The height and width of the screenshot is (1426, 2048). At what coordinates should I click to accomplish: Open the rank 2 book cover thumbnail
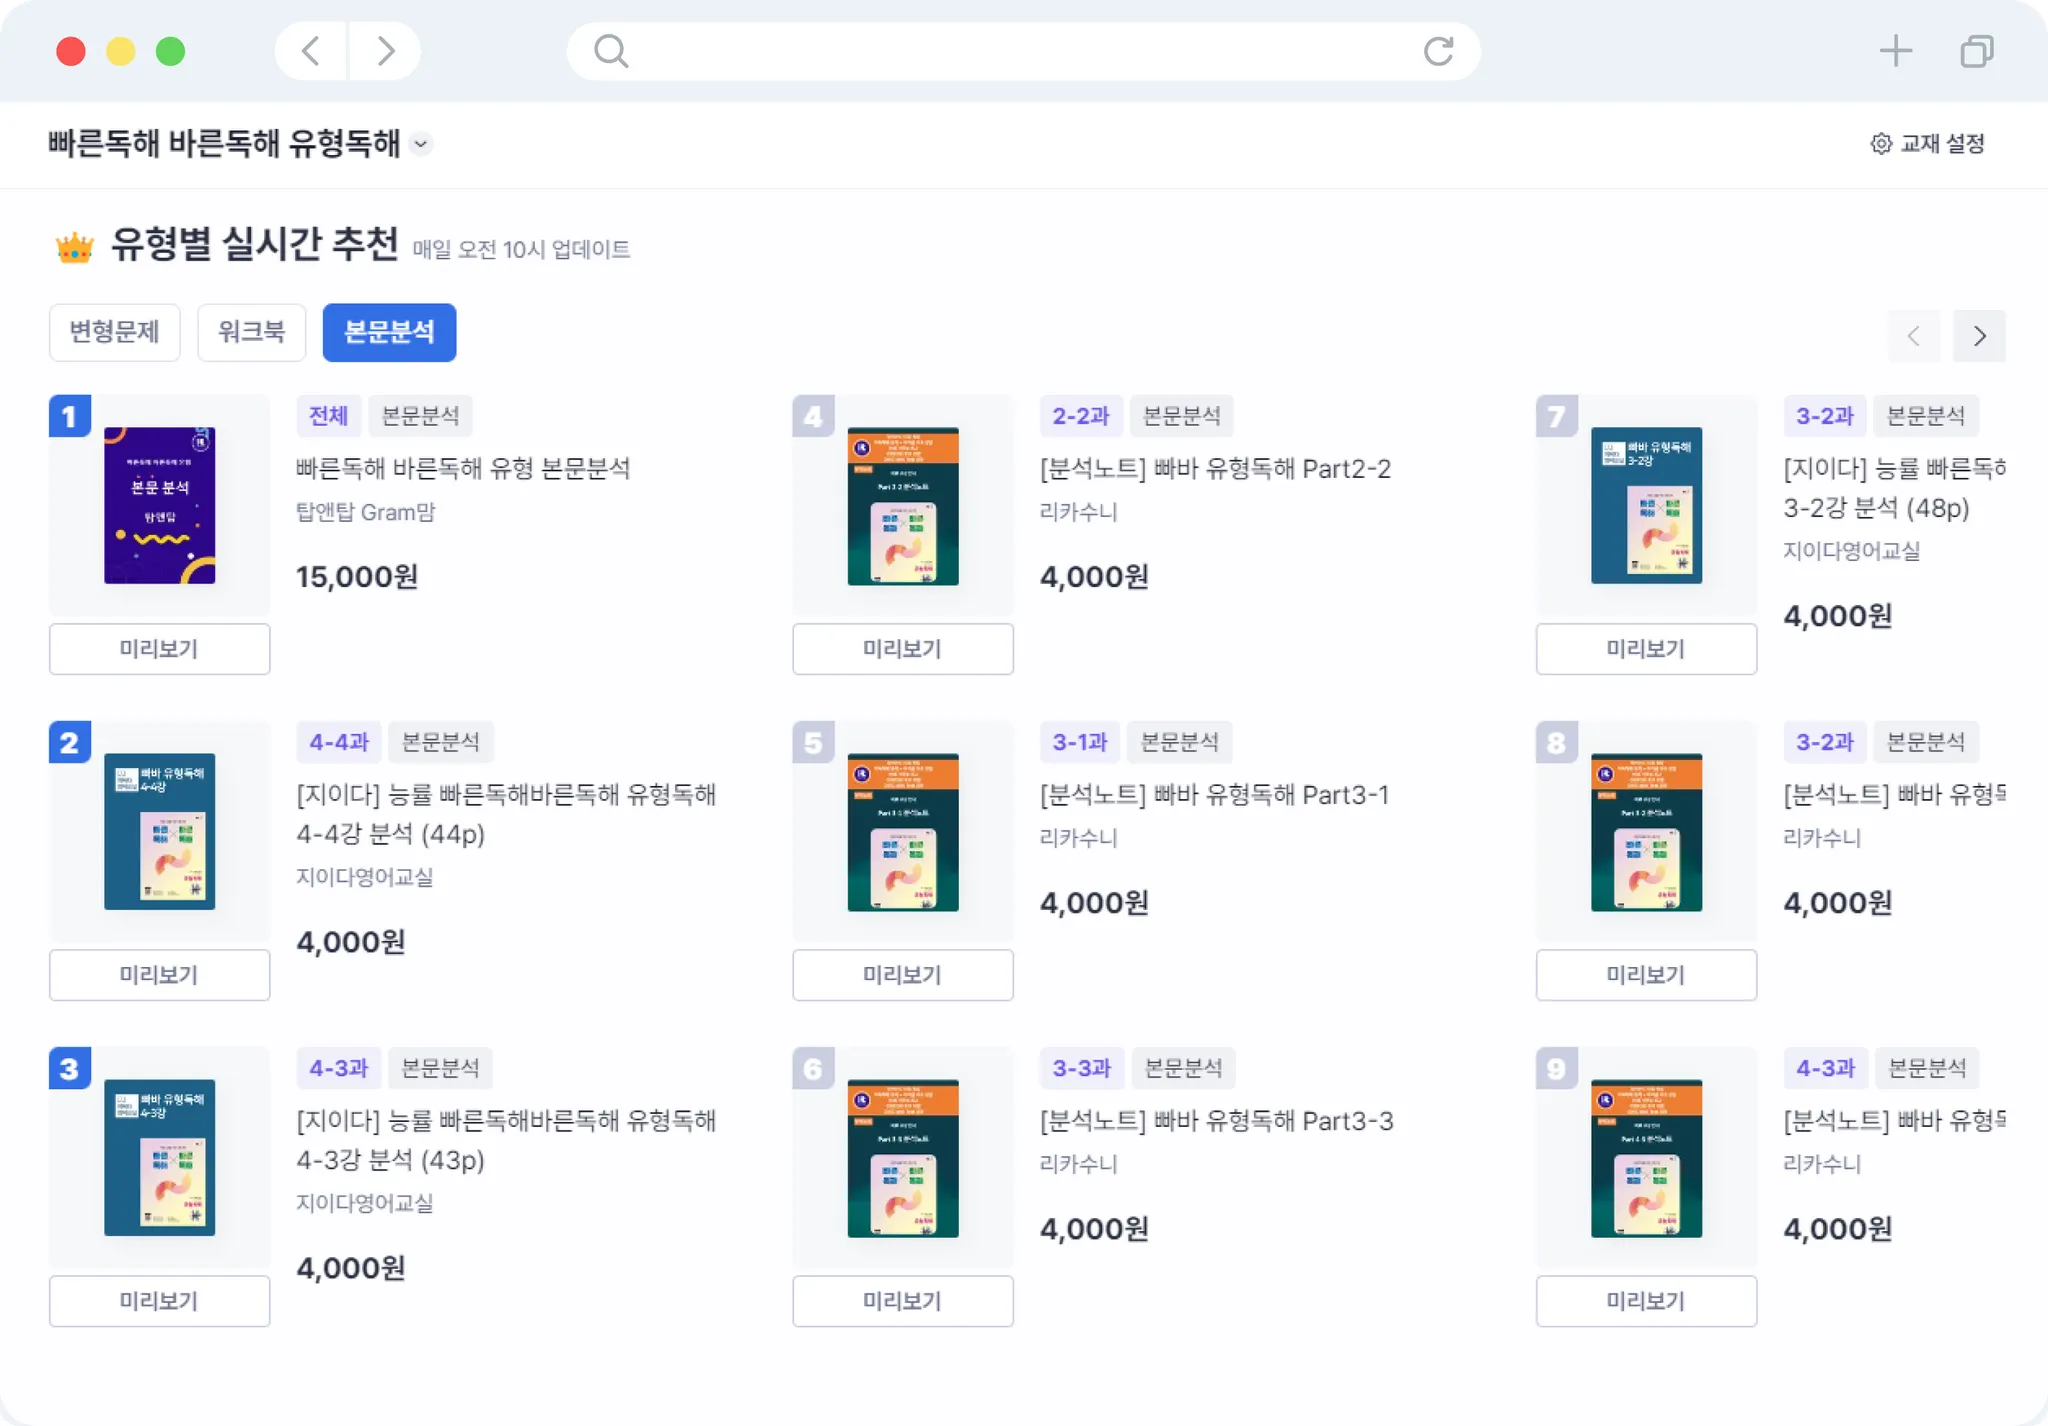tap(159, 831)
